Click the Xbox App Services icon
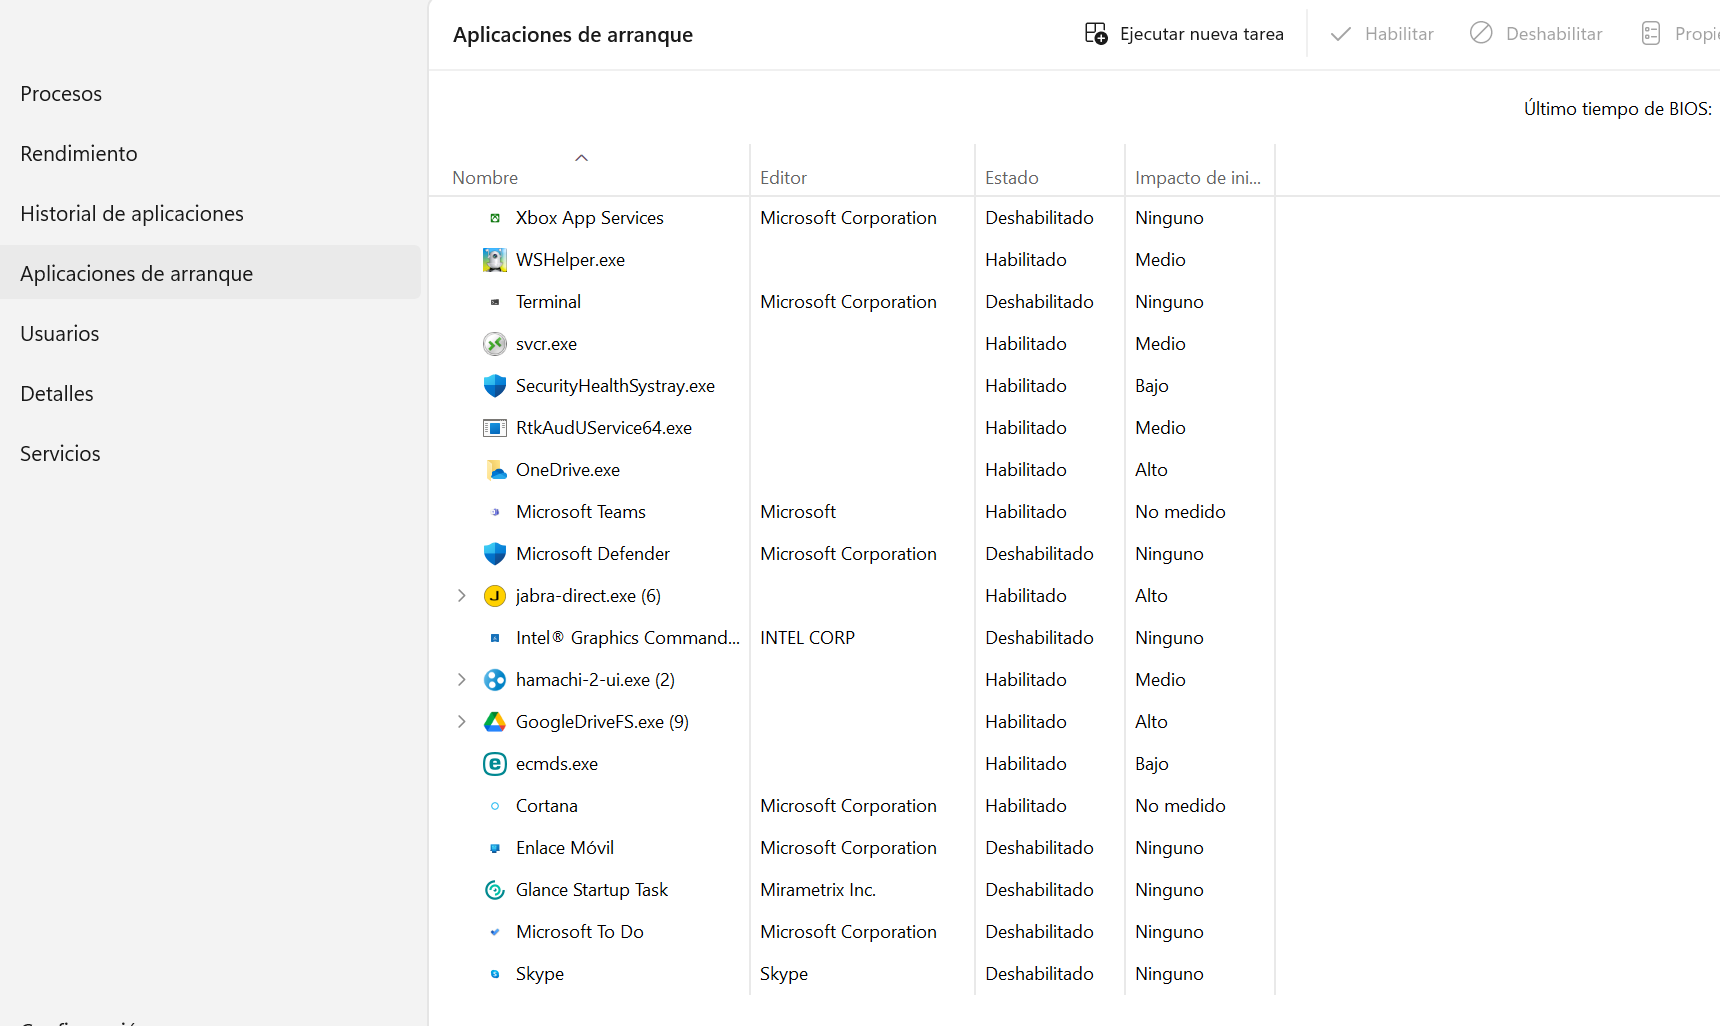Viewport: 1720px width, 1026px height. (x=495, y=218)
